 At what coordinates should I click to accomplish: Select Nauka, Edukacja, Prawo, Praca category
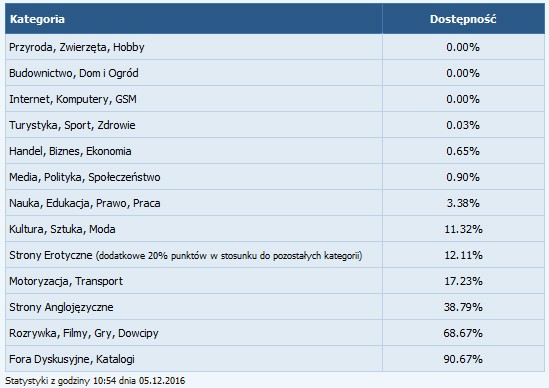pyautogui.click(x=85, y=203)
